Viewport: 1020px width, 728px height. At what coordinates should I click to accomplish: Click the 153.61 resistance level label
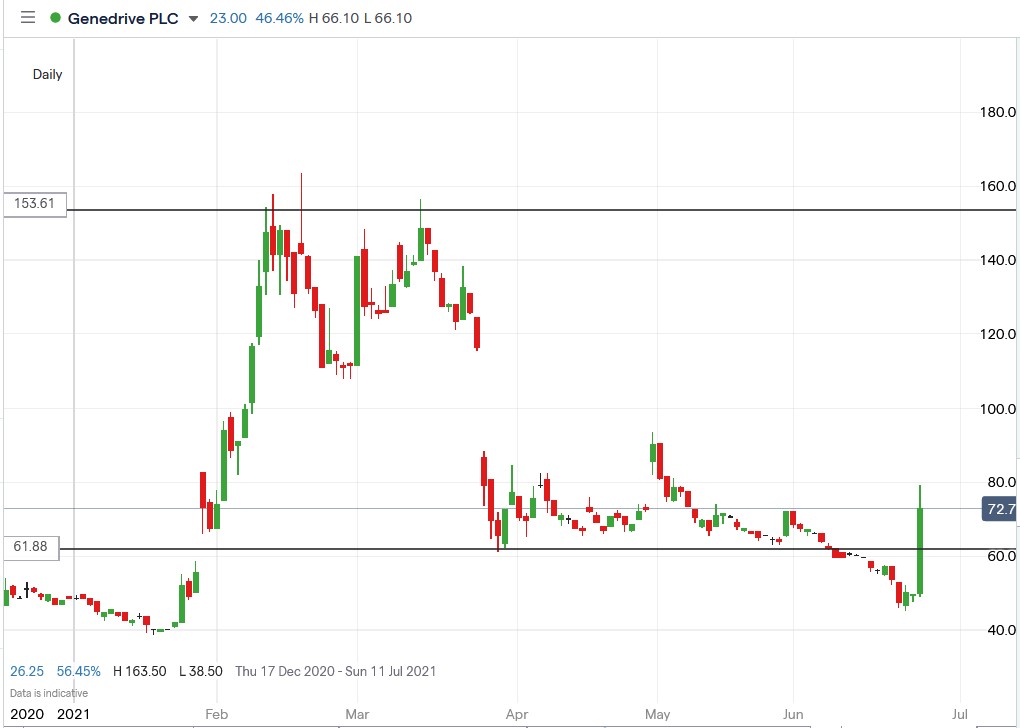click(x=33, y=204)
